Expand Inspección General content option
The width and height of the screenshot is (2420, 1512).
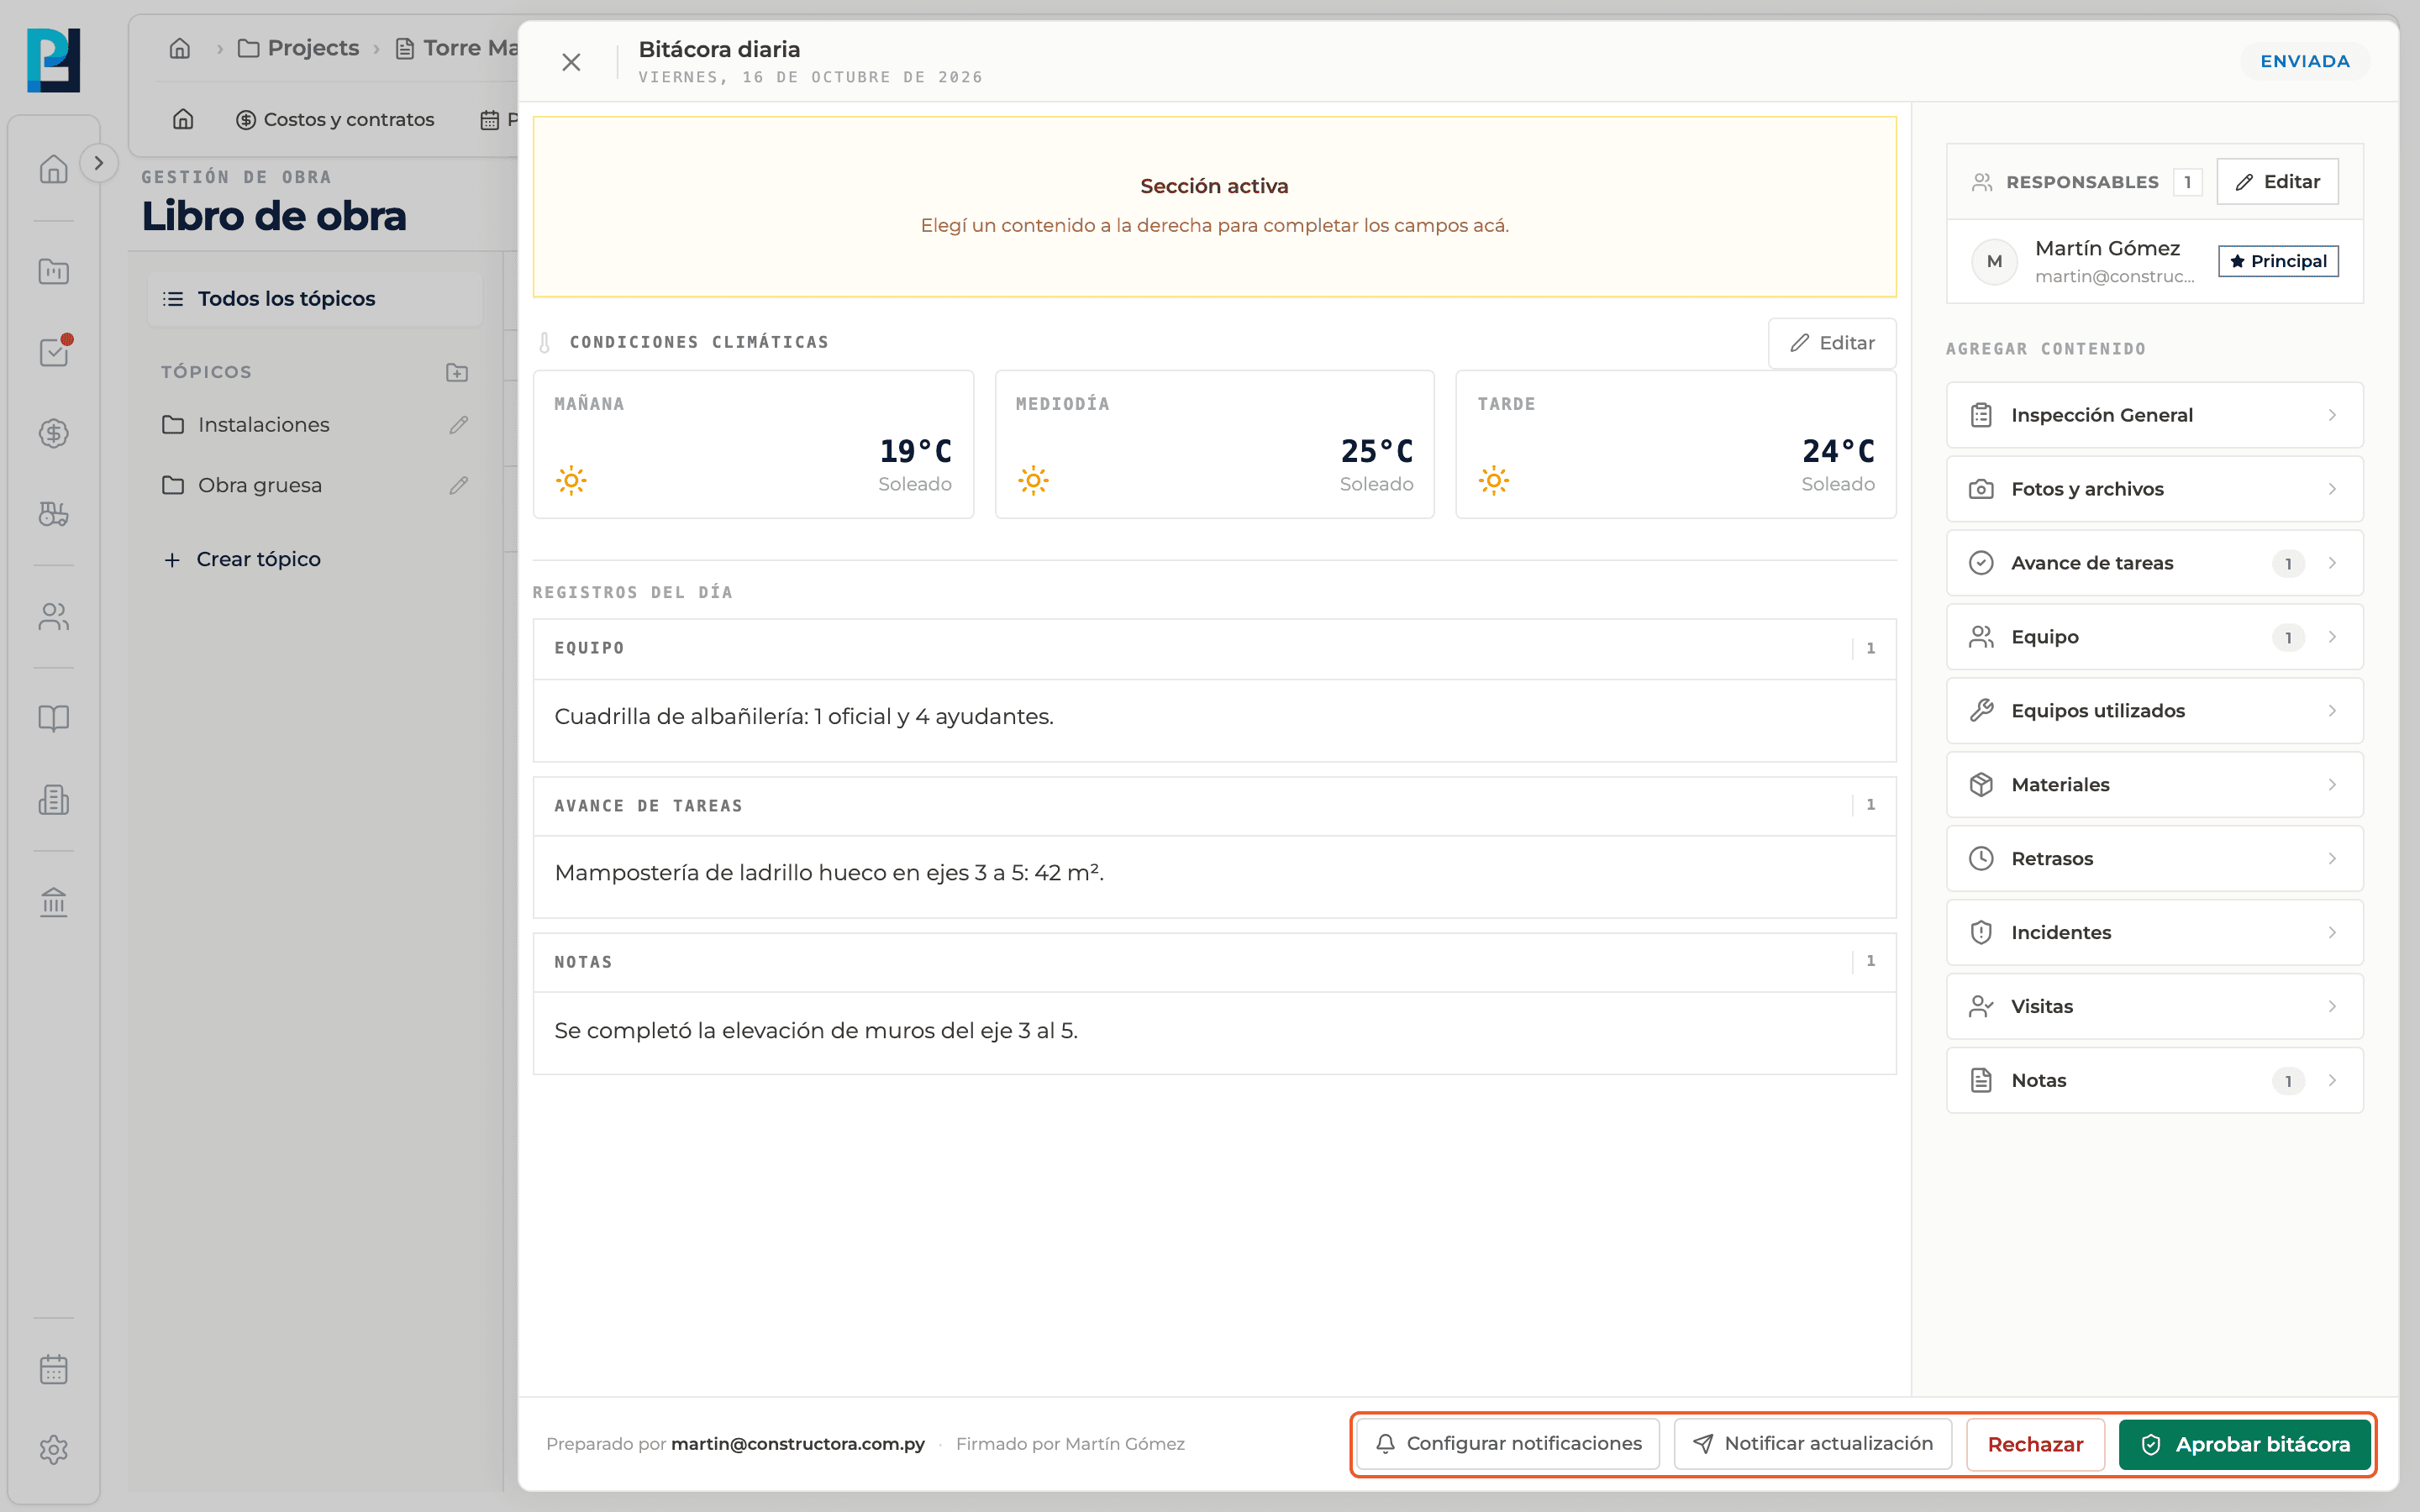point(2154,415)
